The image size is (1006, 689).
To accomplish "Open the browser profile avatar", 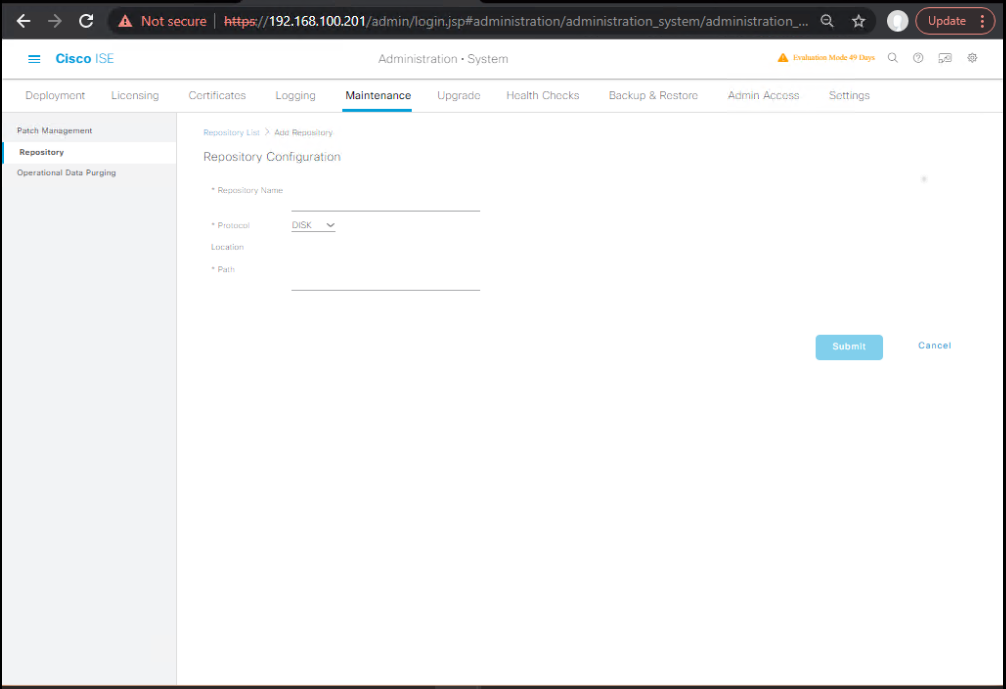I will [x=897, y=21].
